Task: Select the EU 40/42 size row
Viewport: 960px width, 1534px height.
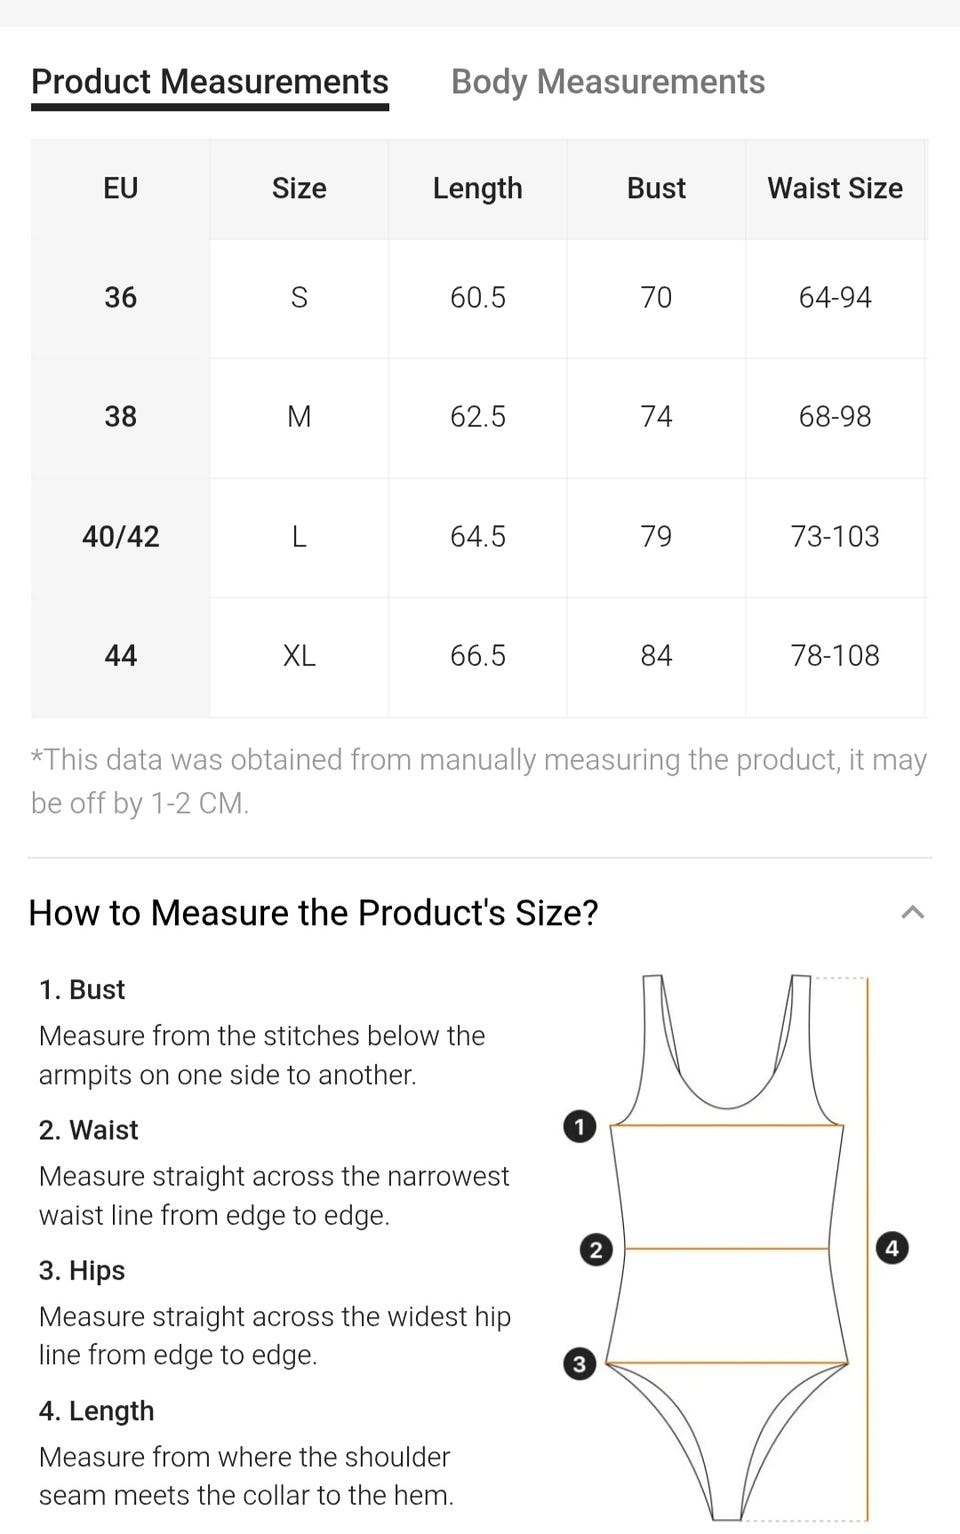Action: [x=120, y=537]
